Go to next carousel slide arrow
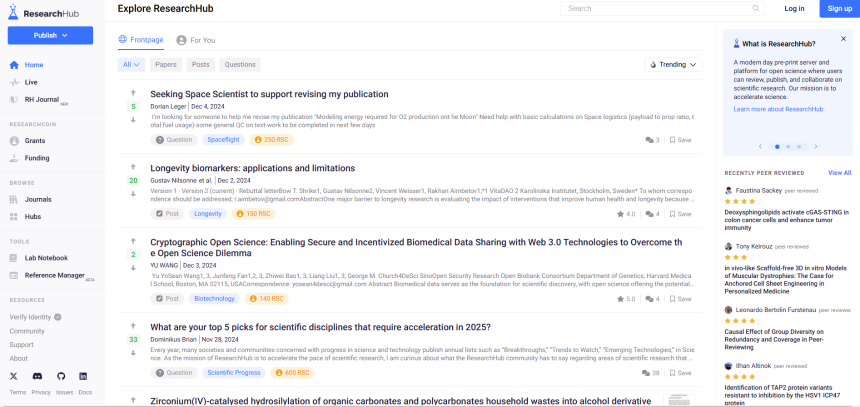This screenshot has height=407, width=860. coord(816,146)
